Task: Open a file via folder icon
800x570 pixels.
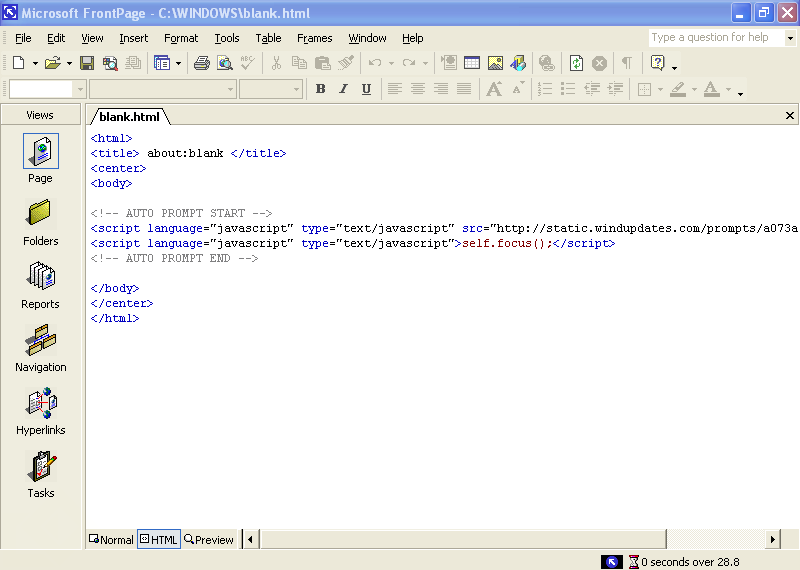Action: tap(53, 63)
